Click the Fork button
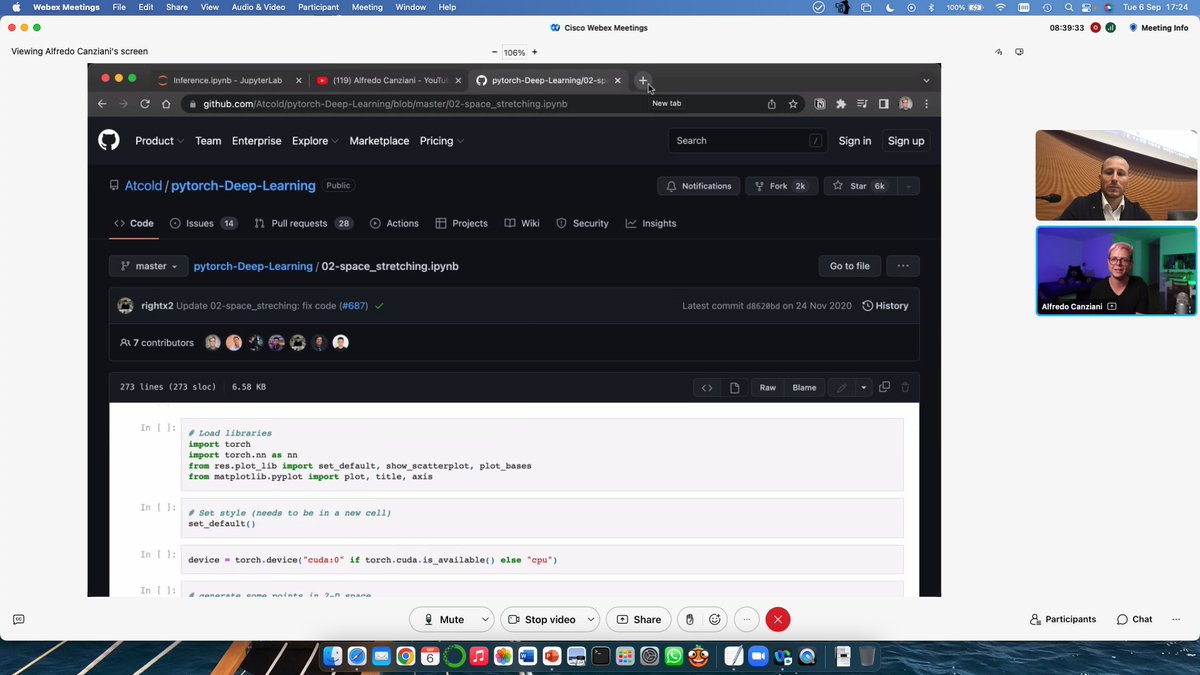The width and height of the screenshot is (1200, 675). pos(781,186)
